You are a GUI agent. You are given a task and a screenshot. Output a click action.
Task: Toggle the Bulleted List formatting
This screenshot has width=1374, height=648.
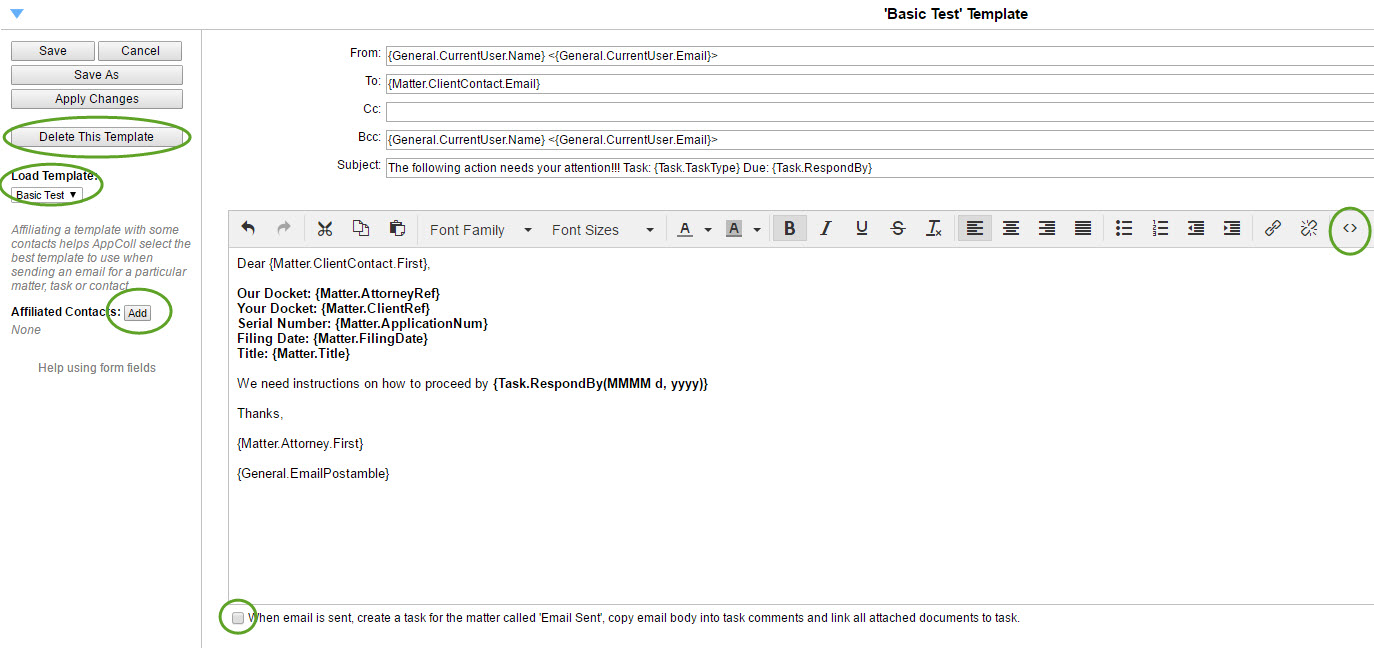(1124, 228)
